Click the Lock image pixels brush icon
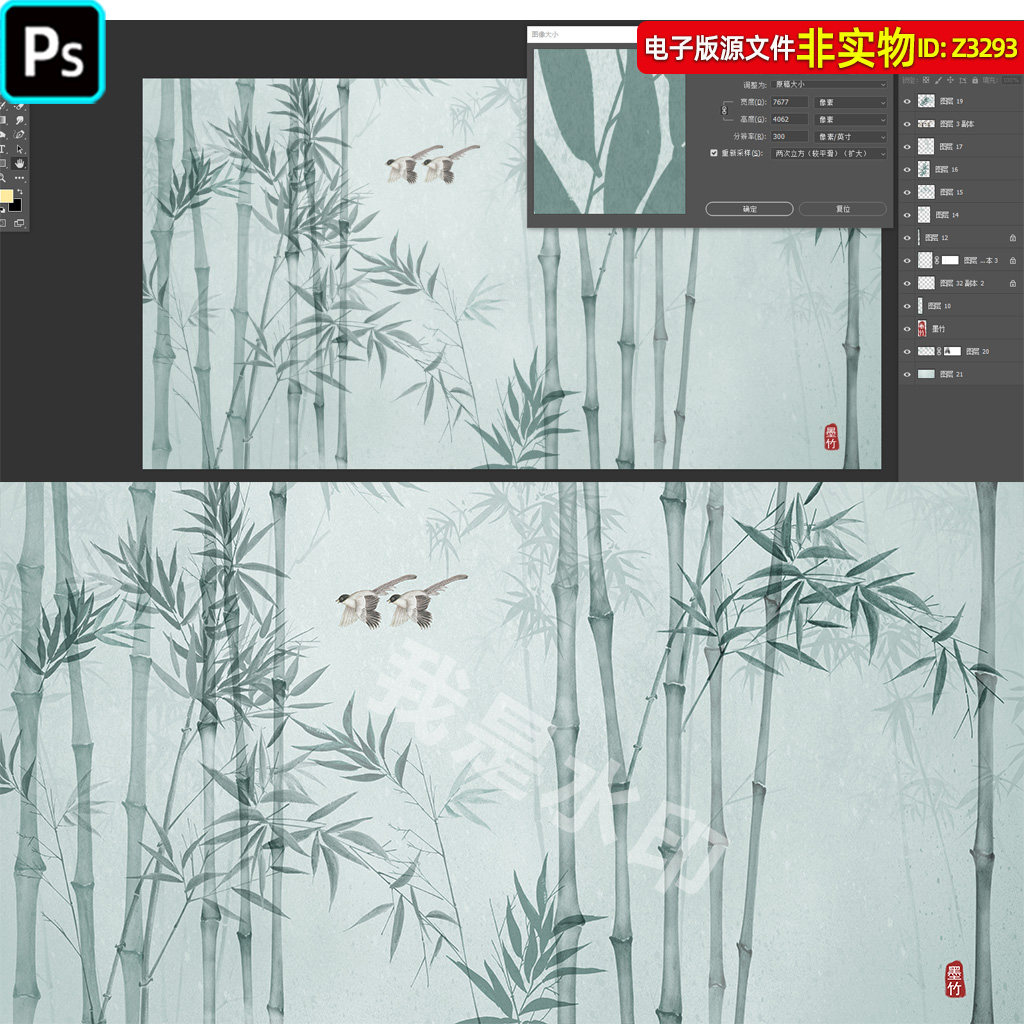The image size is (1024, 1024). (938, 80)
